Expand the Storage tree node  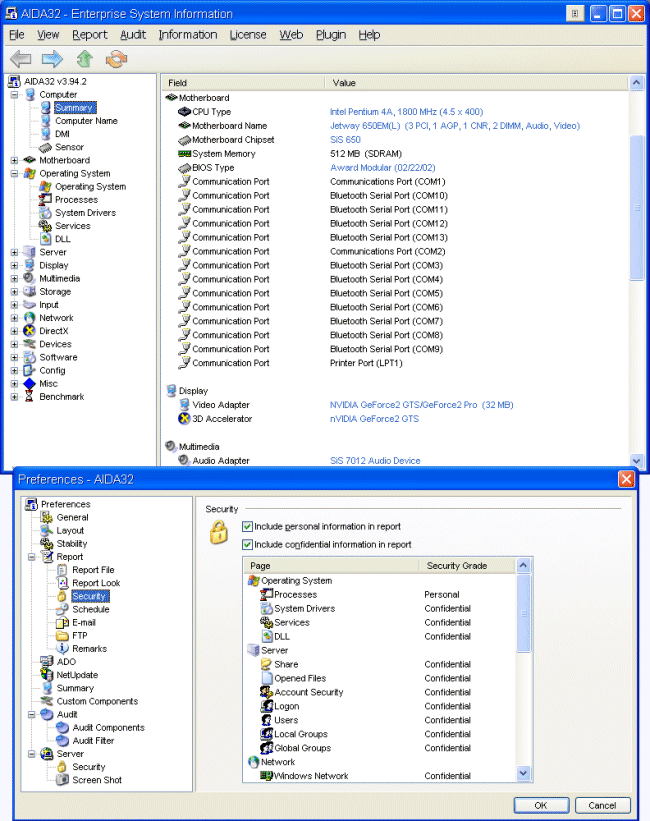tap(15, 292)
